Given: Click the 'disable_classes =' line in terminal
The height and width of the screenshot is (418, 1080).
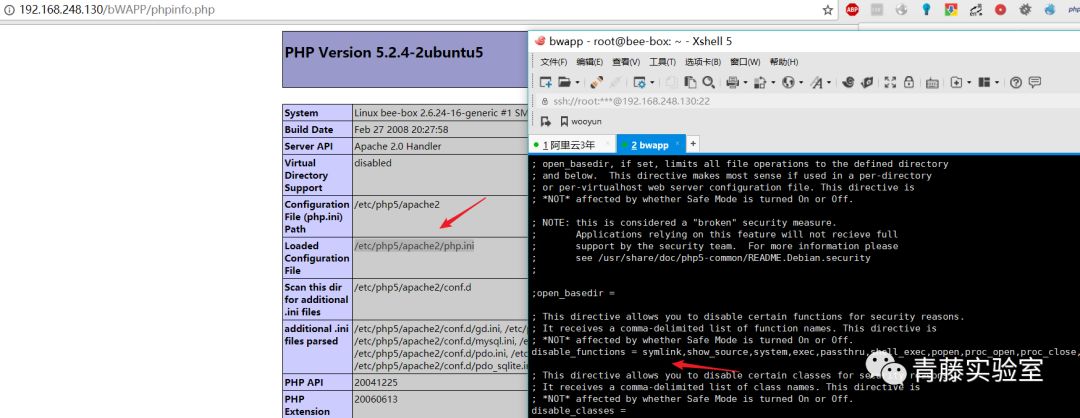Looking at the screenshot, I should pyautogui.click(x=579, y=410).
